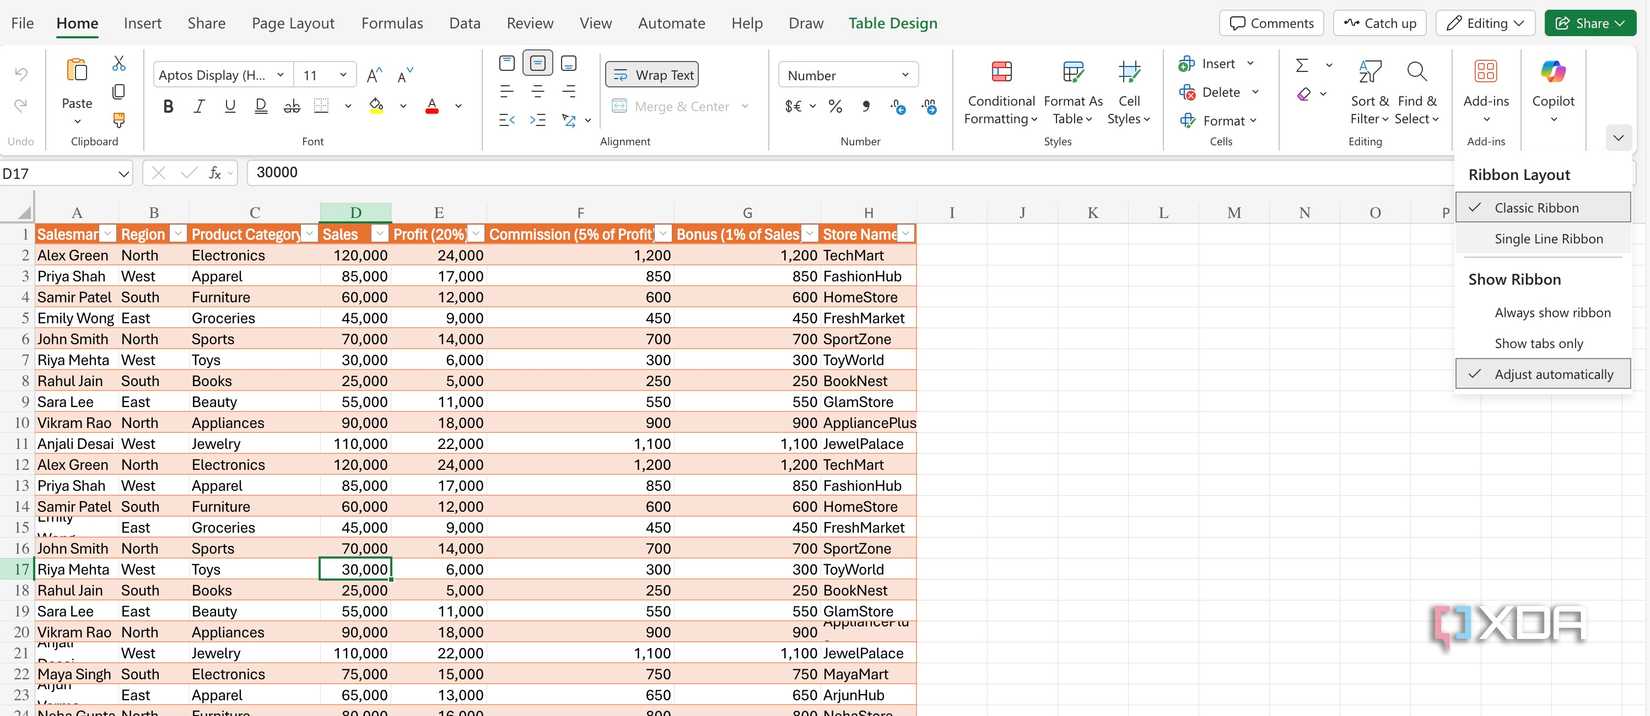Click the Copy icon in Clipboard
Screen dimensions: 1650x716
tap(119, 92)
